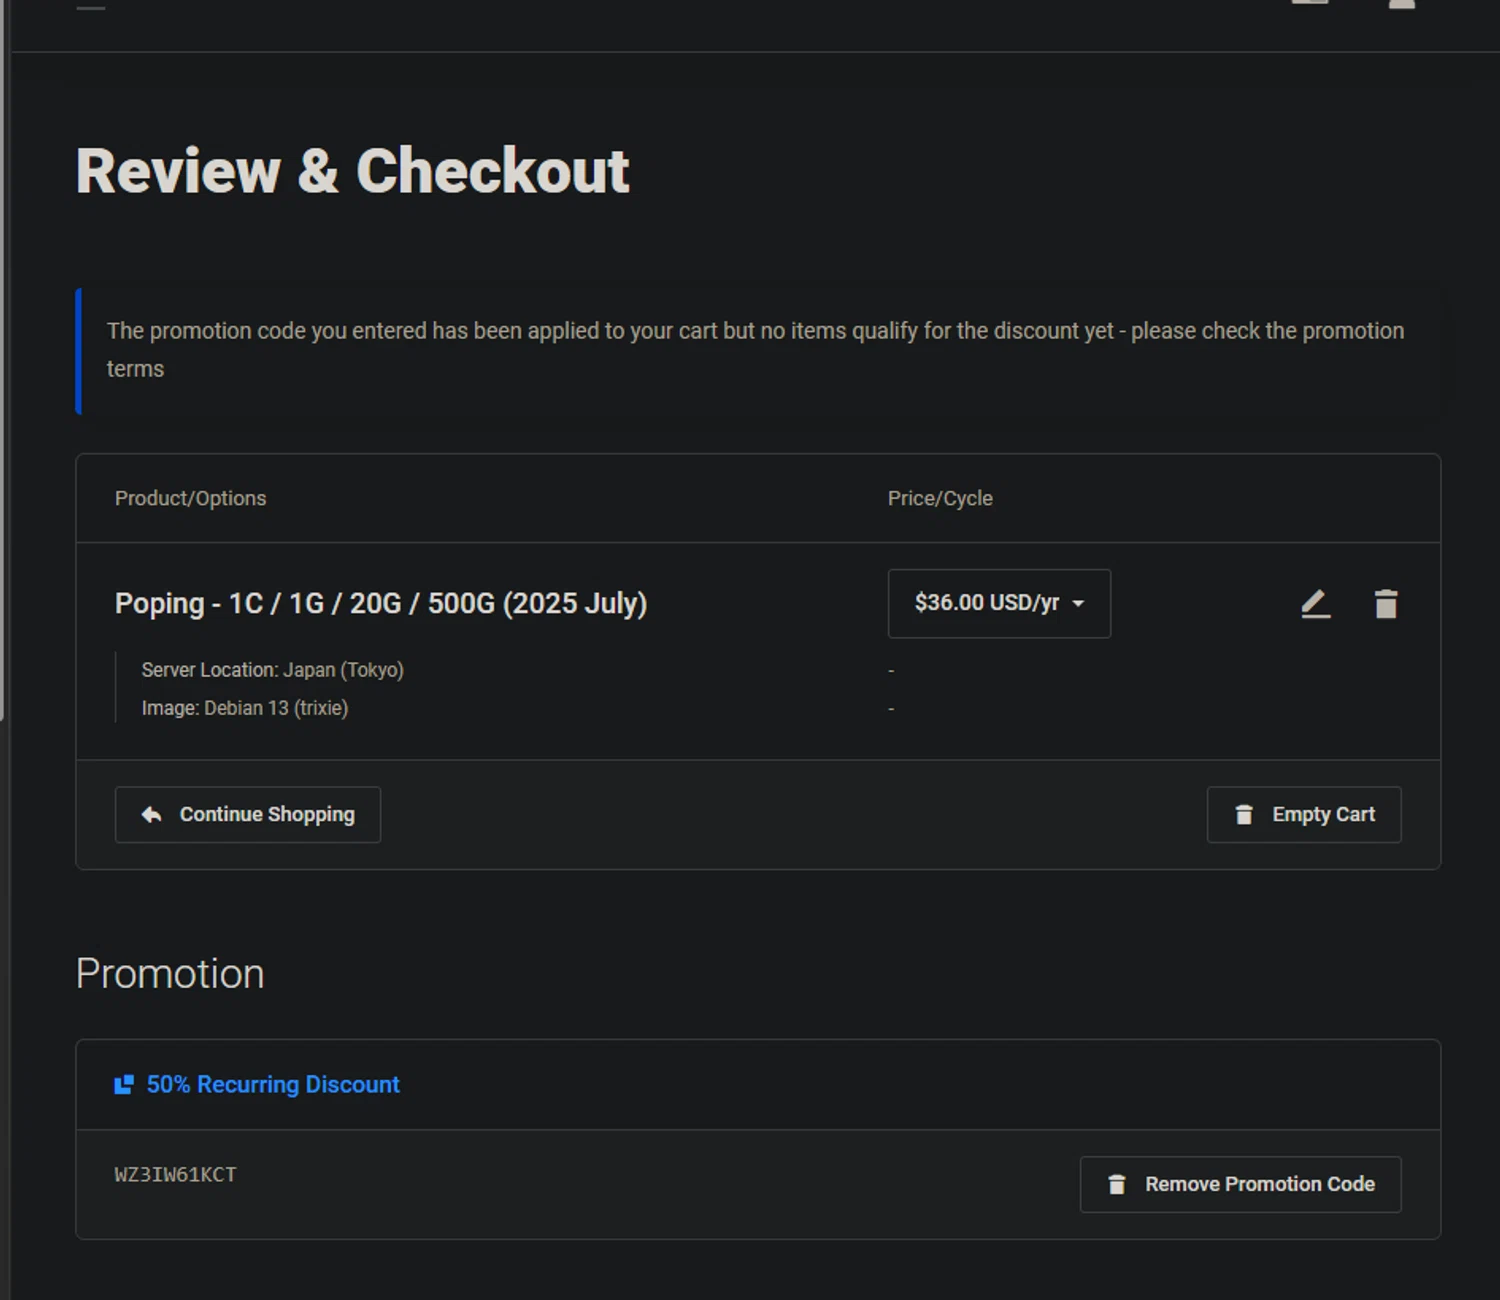1500x1300 pixels.
Task: Click the Server Location: Japan (Tokyo) line
Action: (x=272, y=670)
